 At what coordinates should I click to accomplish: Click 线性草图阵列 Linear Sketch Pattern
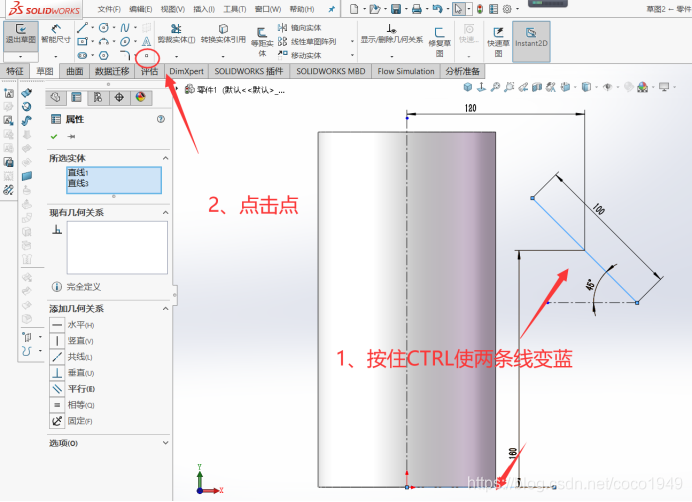pos(307,42)
